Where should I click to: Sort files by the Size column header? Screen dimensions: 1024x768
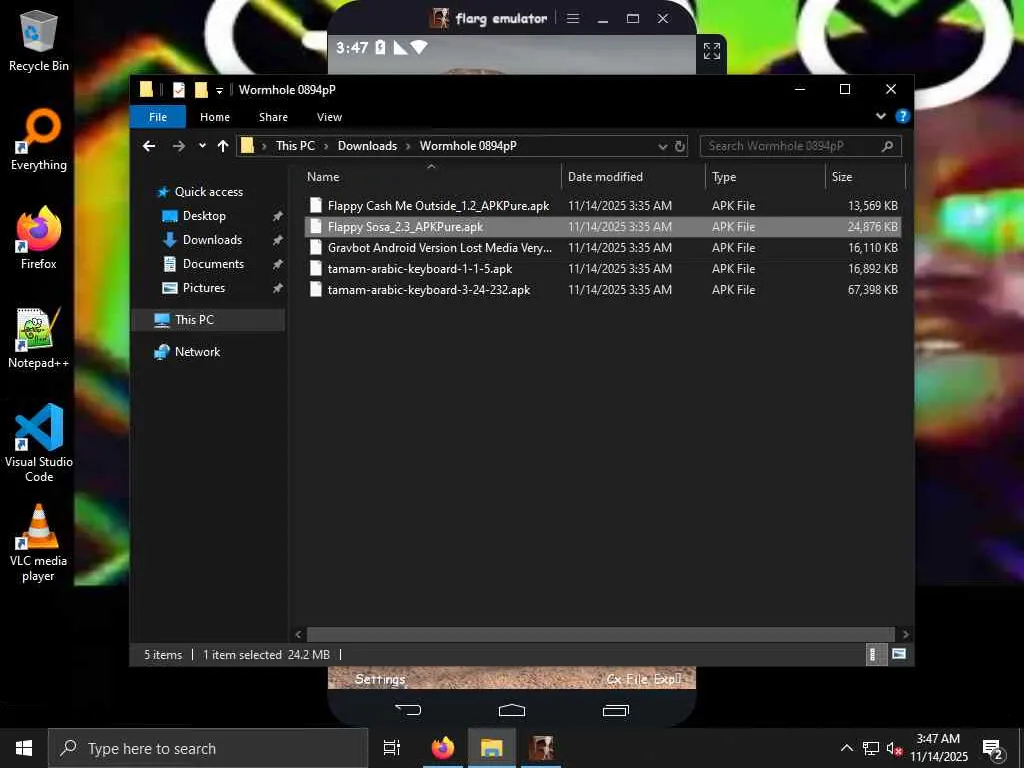865,177
